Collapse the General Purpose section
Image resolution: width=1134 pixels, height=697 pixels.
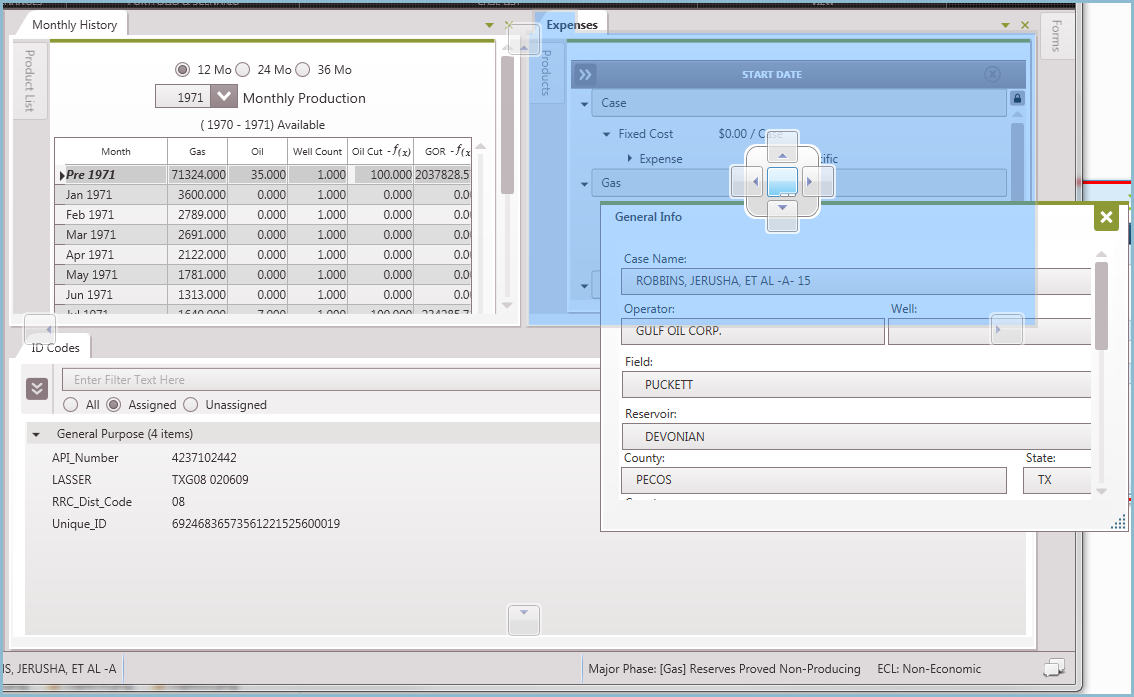37,434
